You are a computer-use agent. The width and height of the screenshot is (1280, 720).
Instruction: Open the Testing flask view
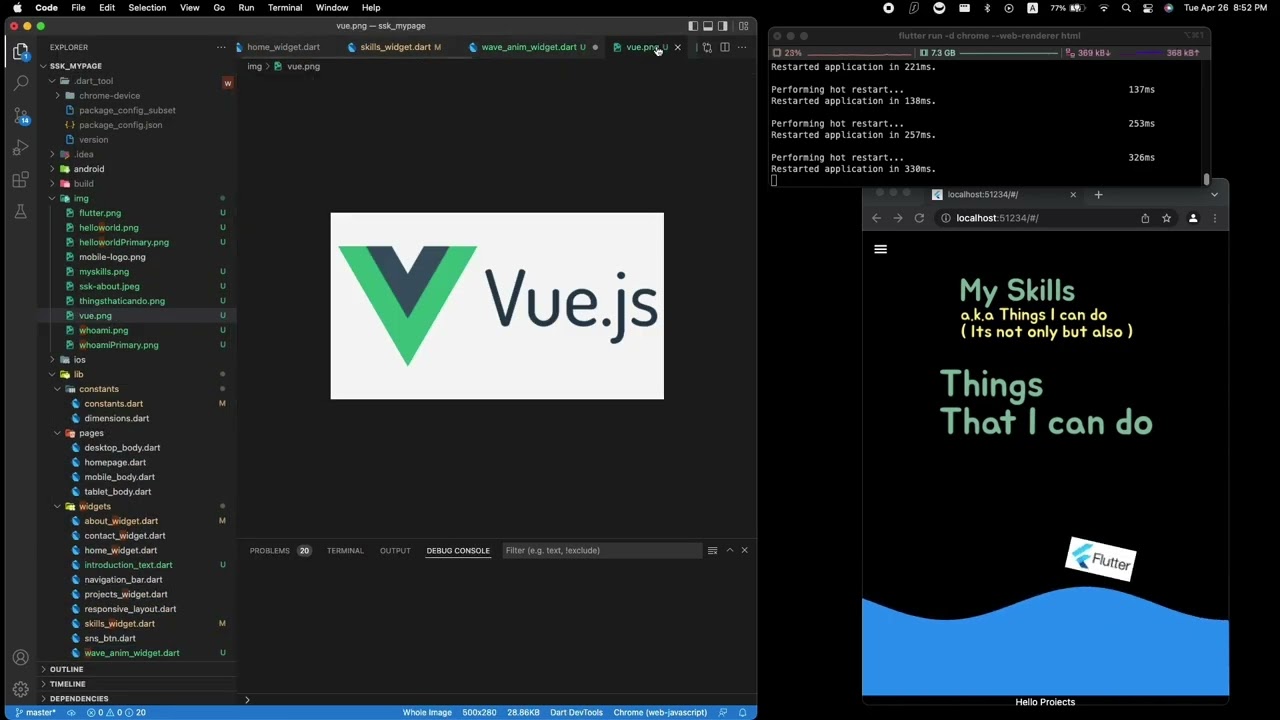(20, 212)
